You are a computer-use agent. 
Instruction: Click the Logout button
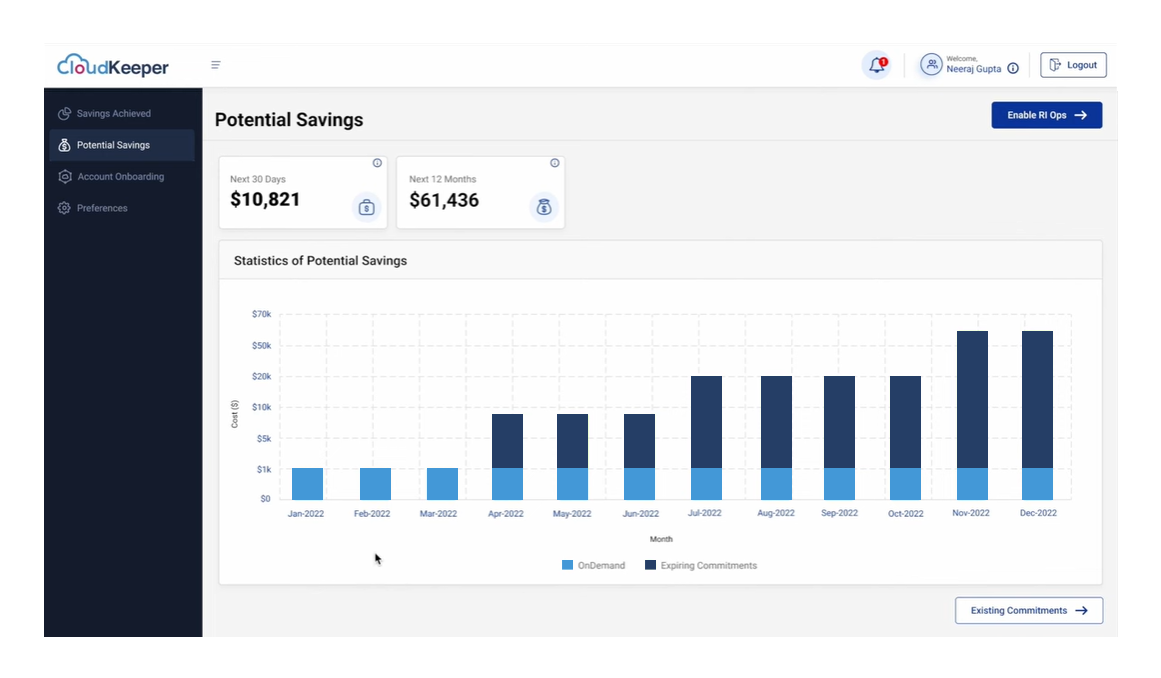tap(1073, 64)
